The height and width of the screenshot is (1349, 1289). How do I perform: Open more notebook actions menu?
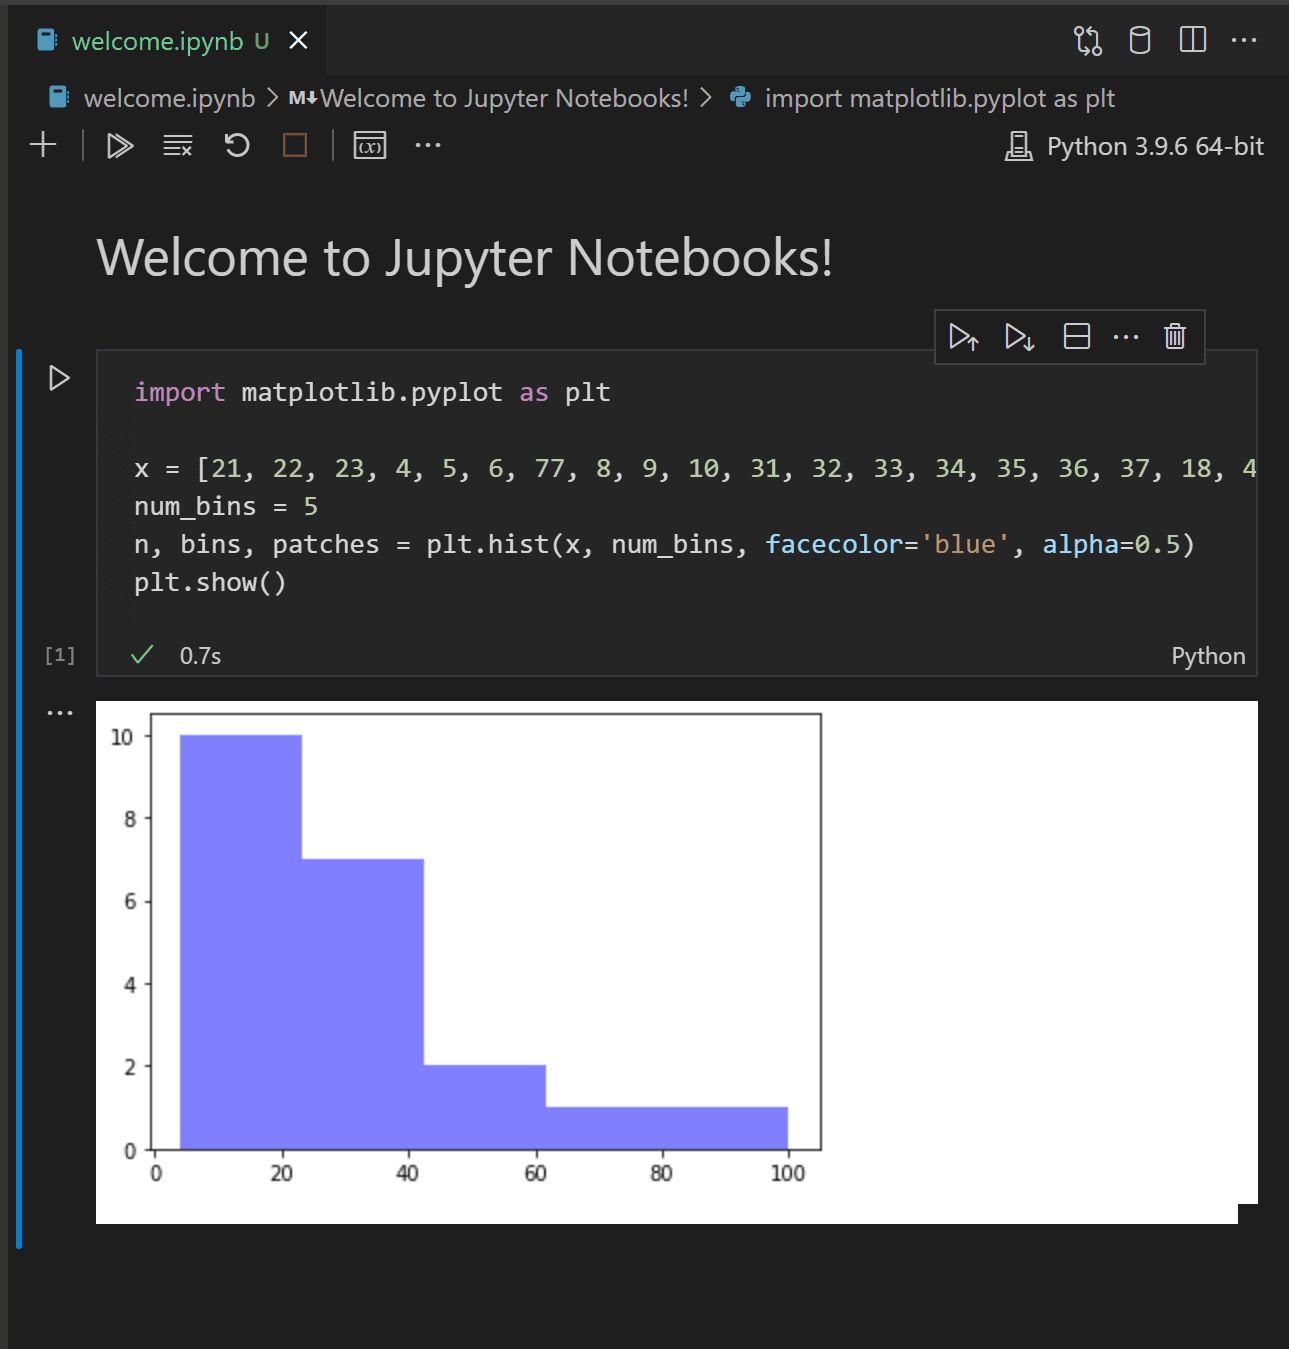click(427, 145)
